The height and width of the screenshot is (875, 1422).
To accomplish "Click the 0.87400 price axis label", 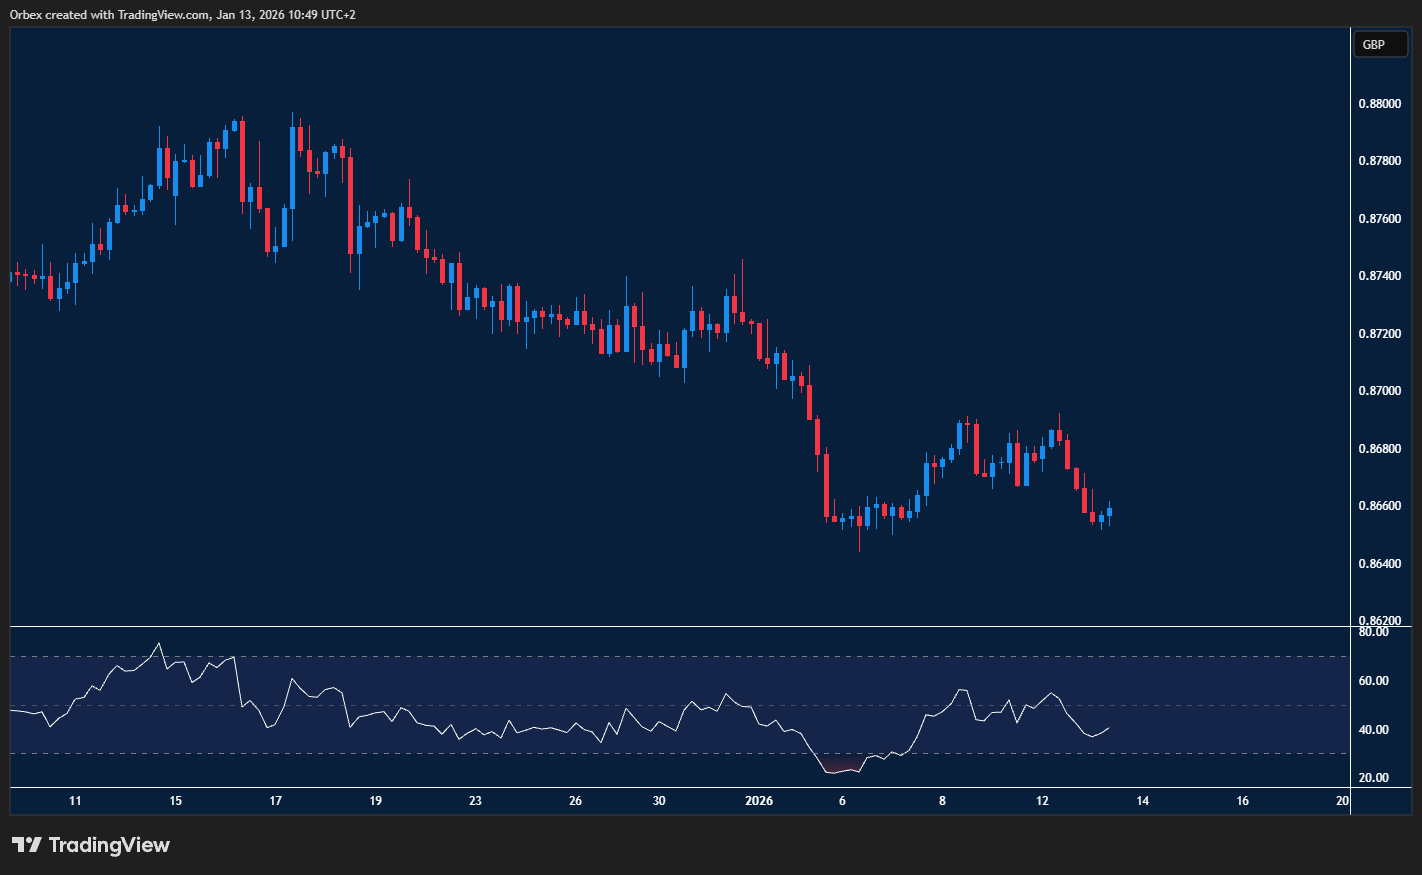I will tap(1379, 276).
